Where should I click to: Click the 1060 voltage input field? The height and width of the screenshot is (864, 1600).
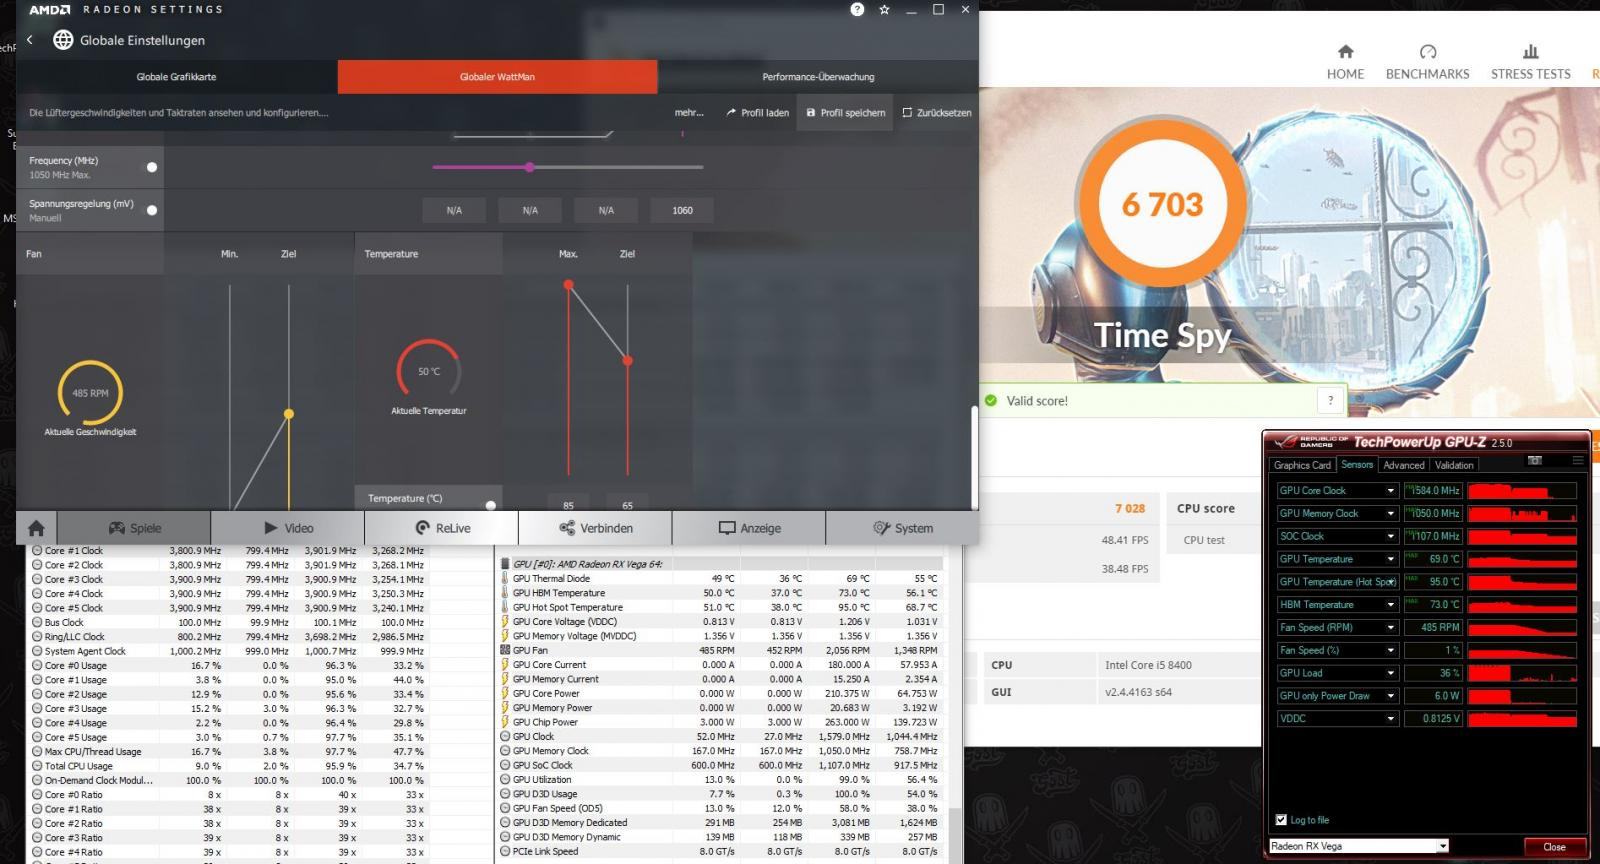(x=682, y=210)
